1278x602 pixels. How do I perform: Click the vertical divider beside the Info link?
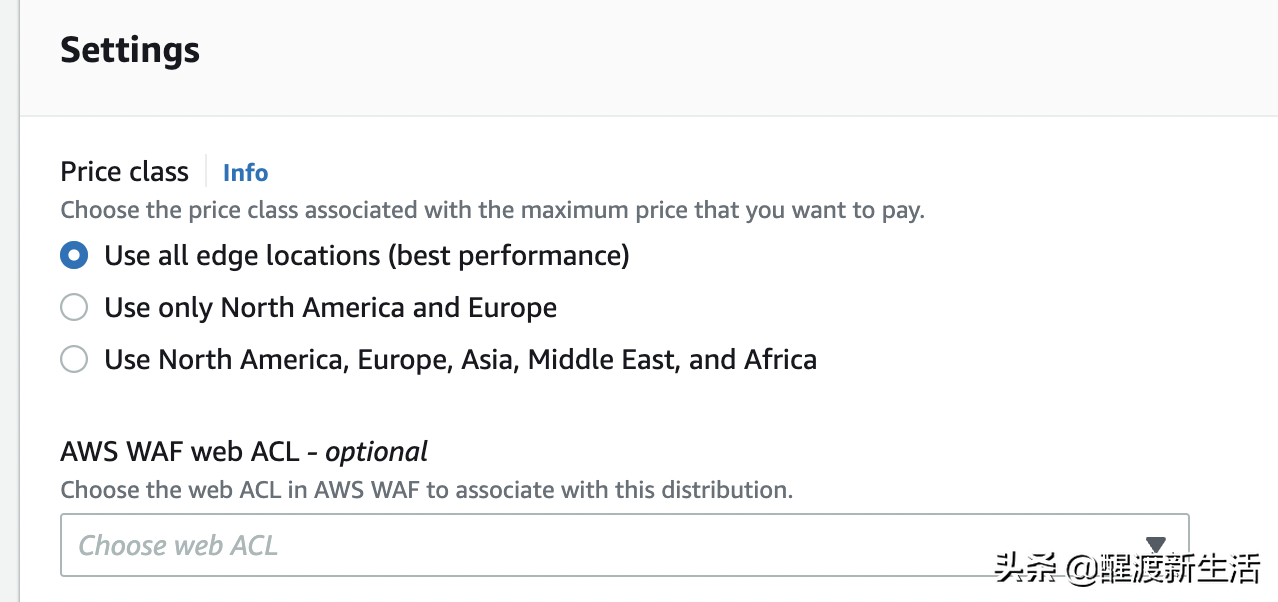pos(206,171)
